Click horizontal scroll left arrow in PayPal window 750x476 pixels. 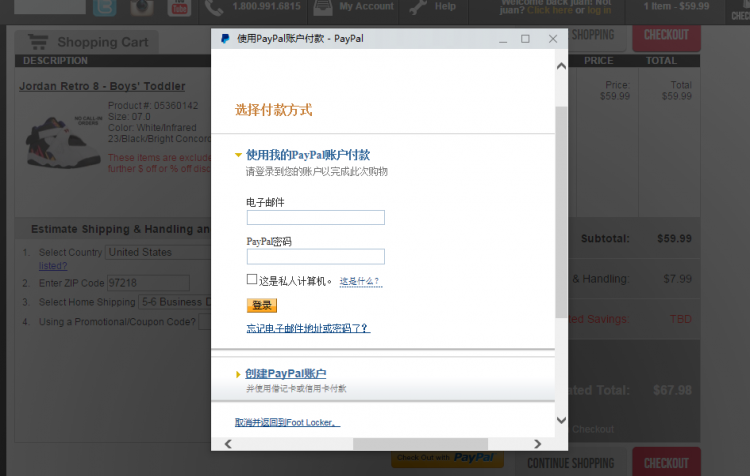tap(228, 444)
